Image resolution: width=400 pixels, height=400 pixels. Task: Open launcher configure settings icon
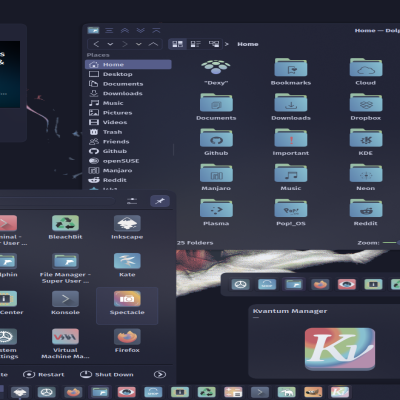point(132,201)
